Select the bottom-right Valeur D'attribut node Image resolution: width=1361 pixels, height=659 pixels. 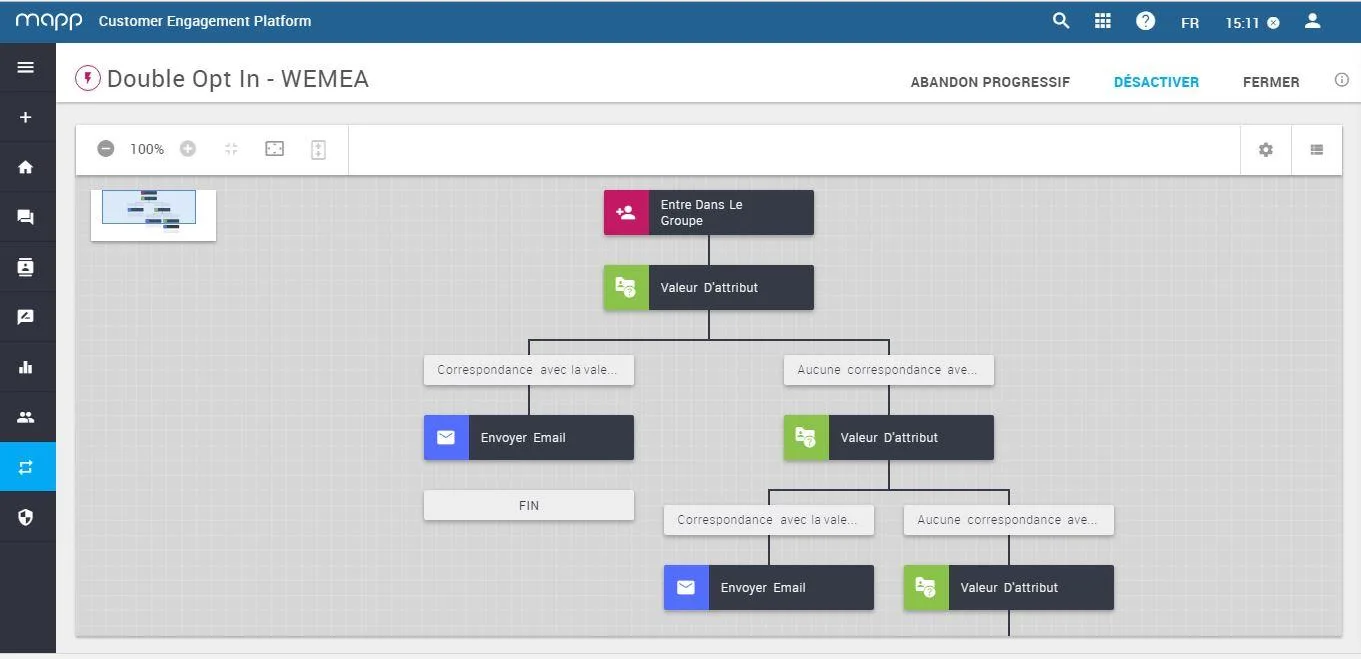1009,588
